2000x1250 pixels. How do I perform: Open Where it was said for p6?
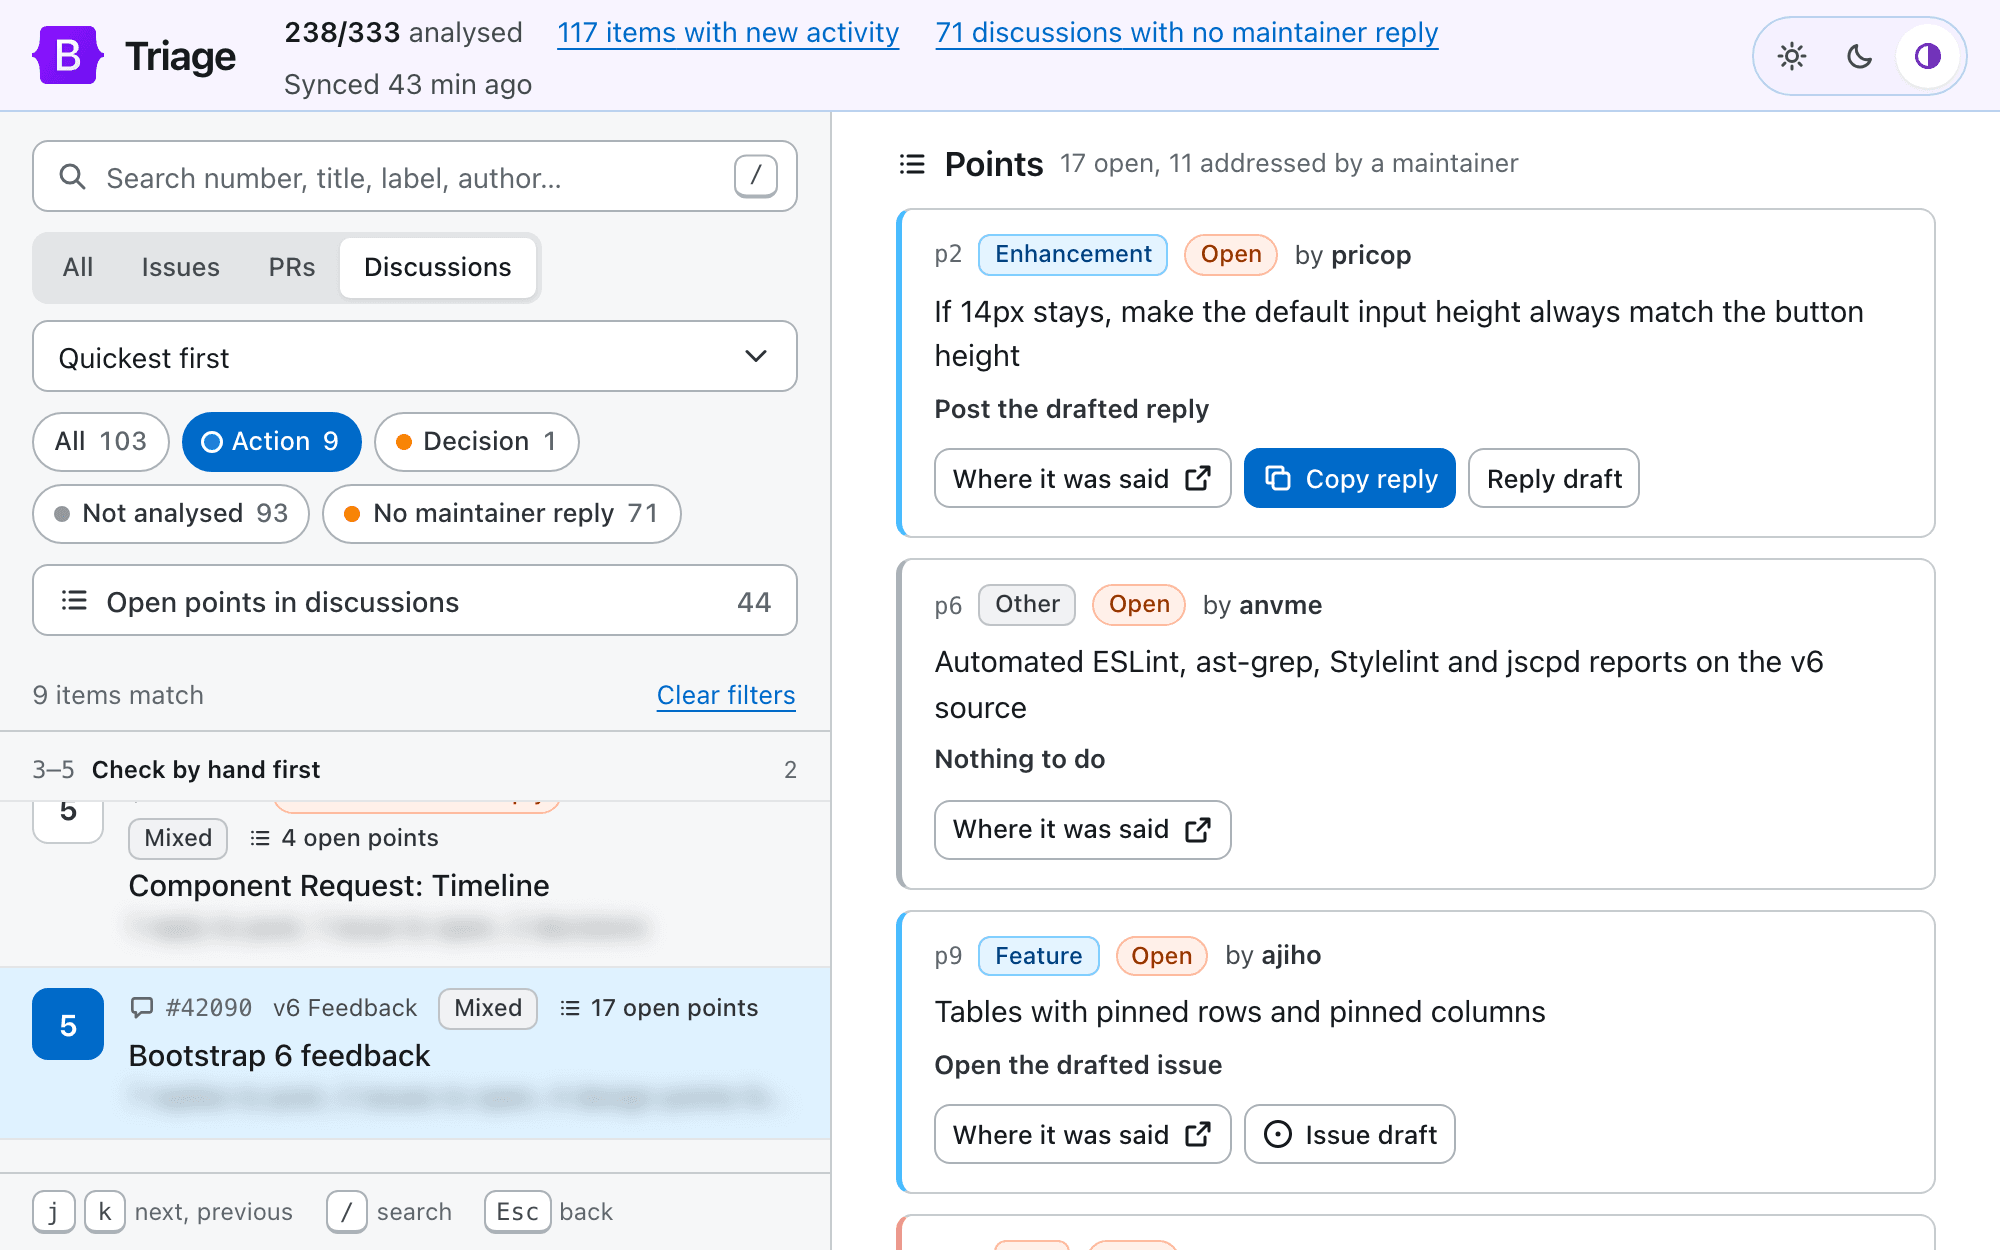[1083, 829]
